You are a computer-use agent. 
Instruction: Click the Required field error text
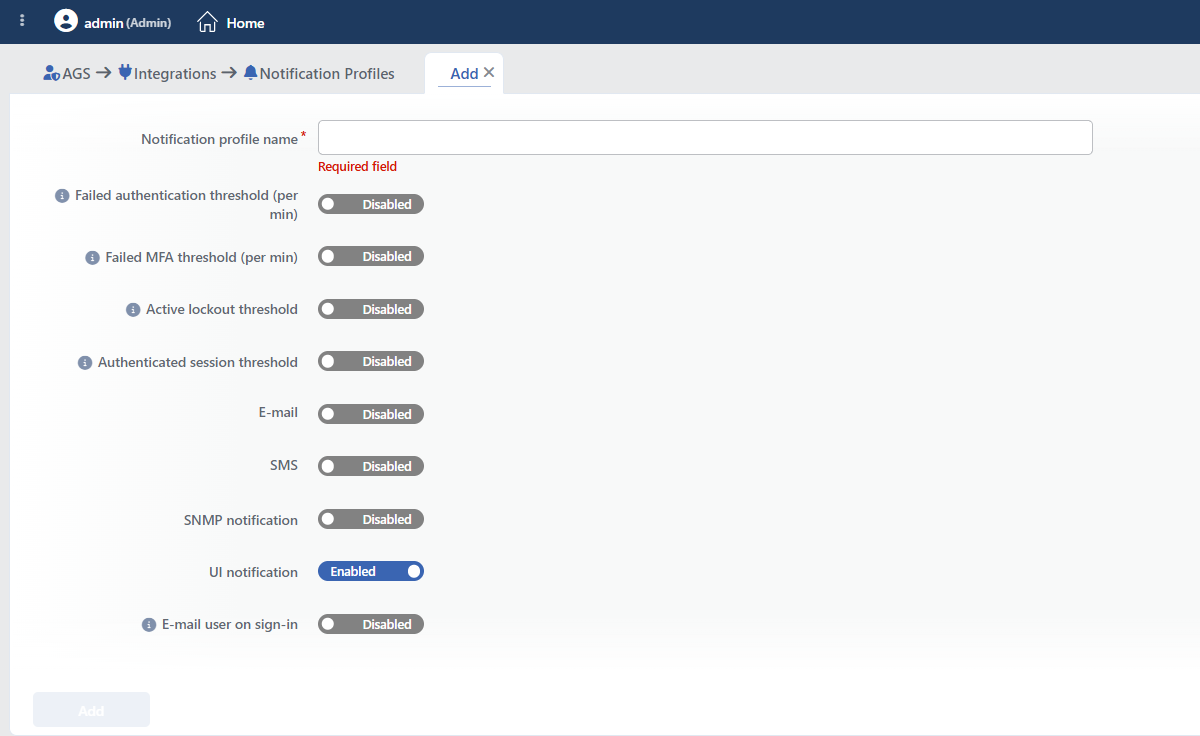coord(357,167)
